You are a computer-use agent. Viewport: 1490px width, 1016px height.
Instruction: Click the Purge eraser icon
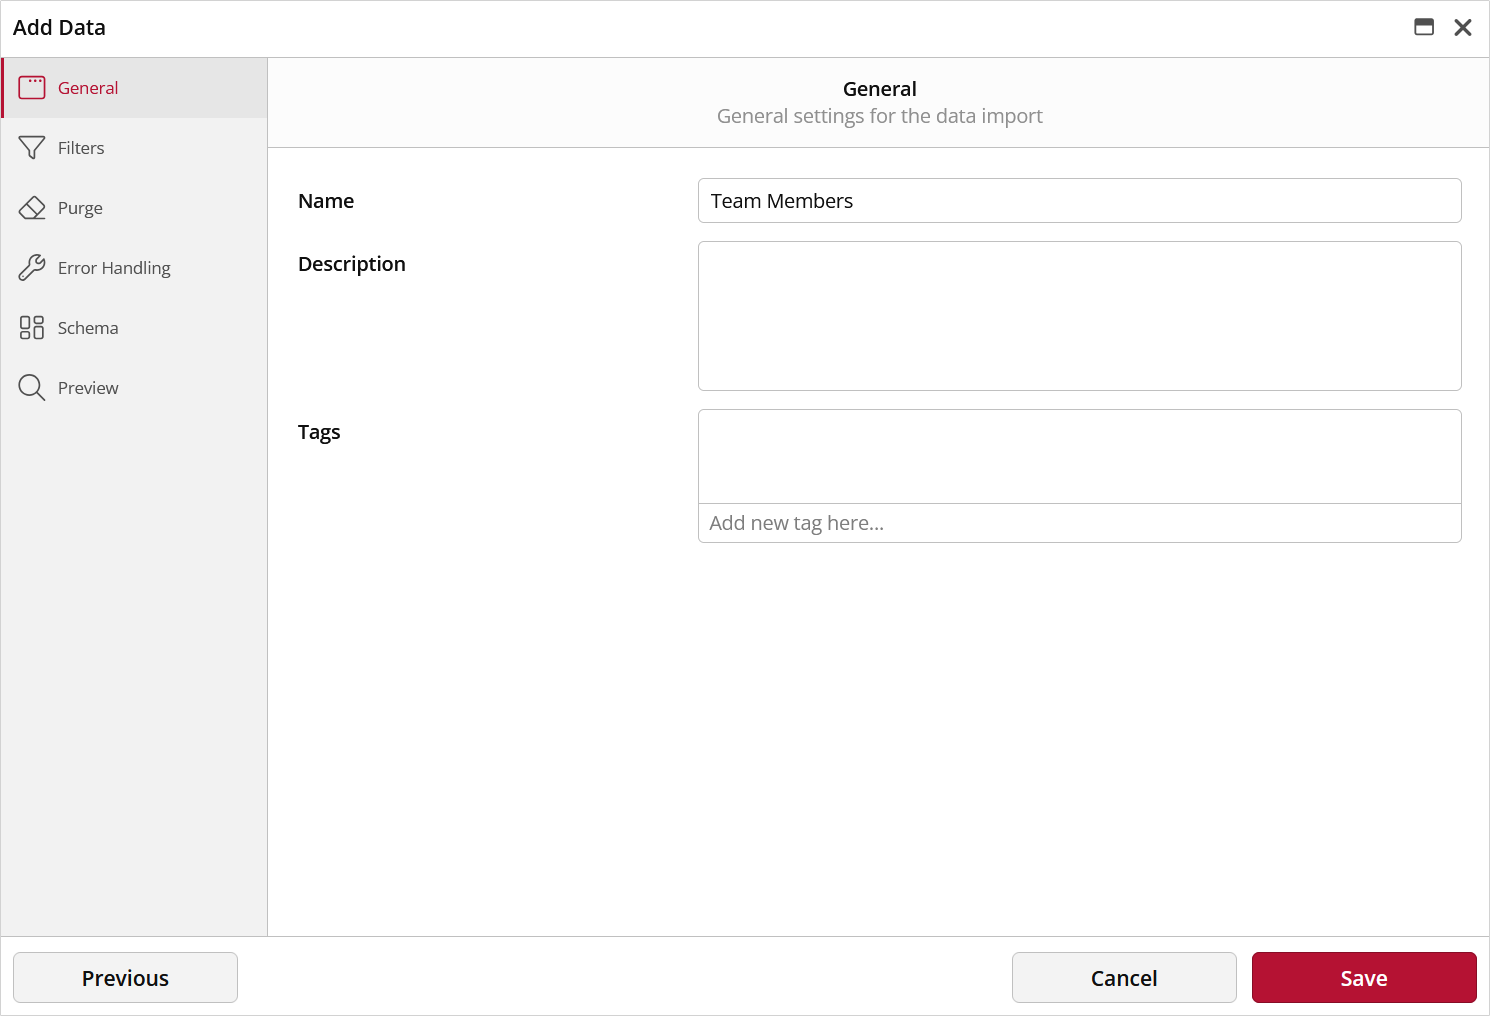32,208
